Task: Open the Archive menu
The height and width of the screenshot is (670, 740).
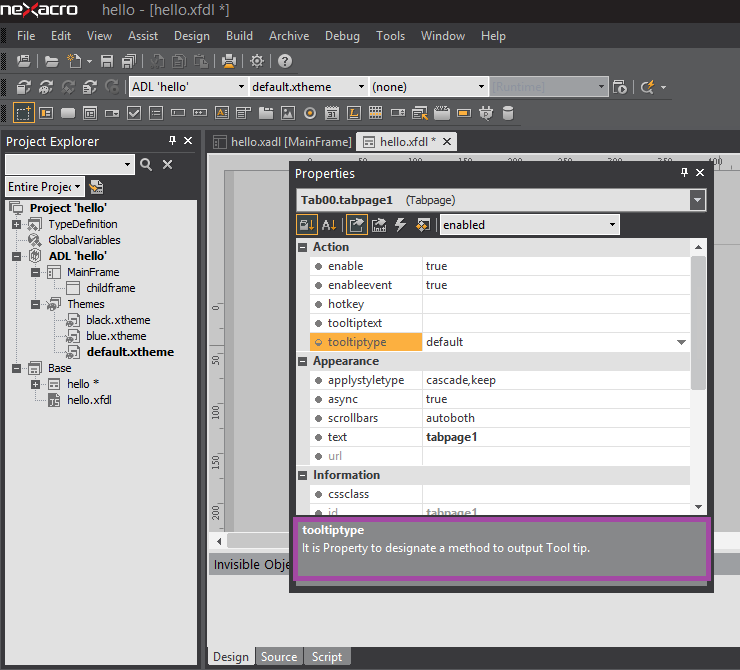Action: pyautogui.click(x=289, y=36)
